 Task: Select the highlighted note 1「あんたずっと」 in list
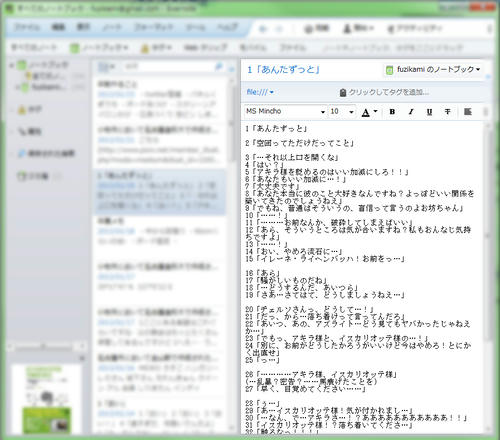coord(159,191)
